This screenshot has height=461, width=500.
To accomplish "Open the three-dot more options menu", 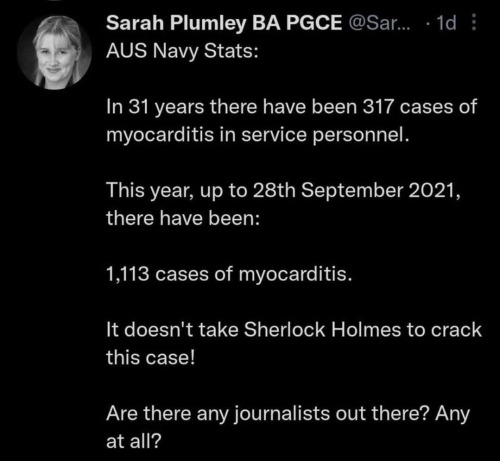I will coord(474,22).
